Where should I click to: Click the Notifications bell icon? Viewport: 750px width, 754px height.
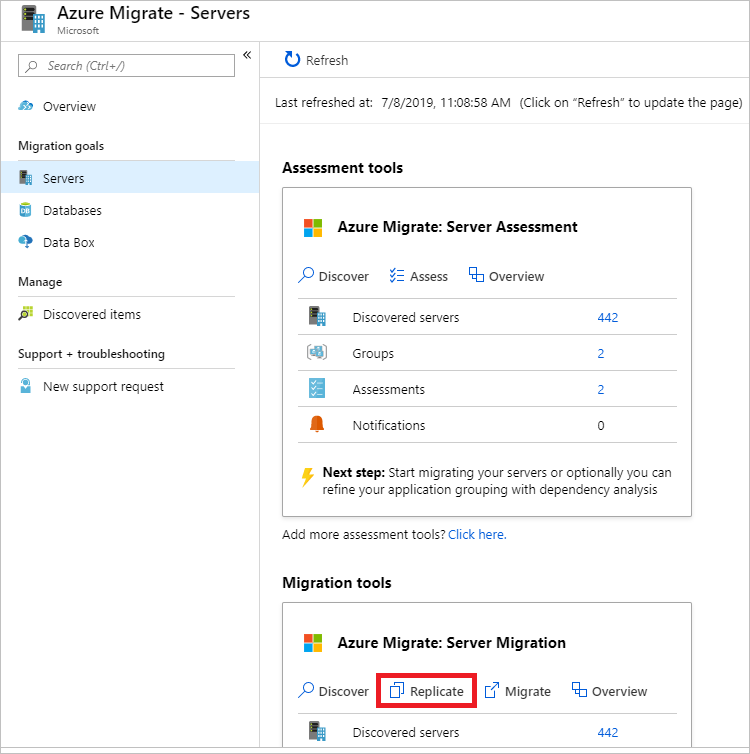click(317, 424)
